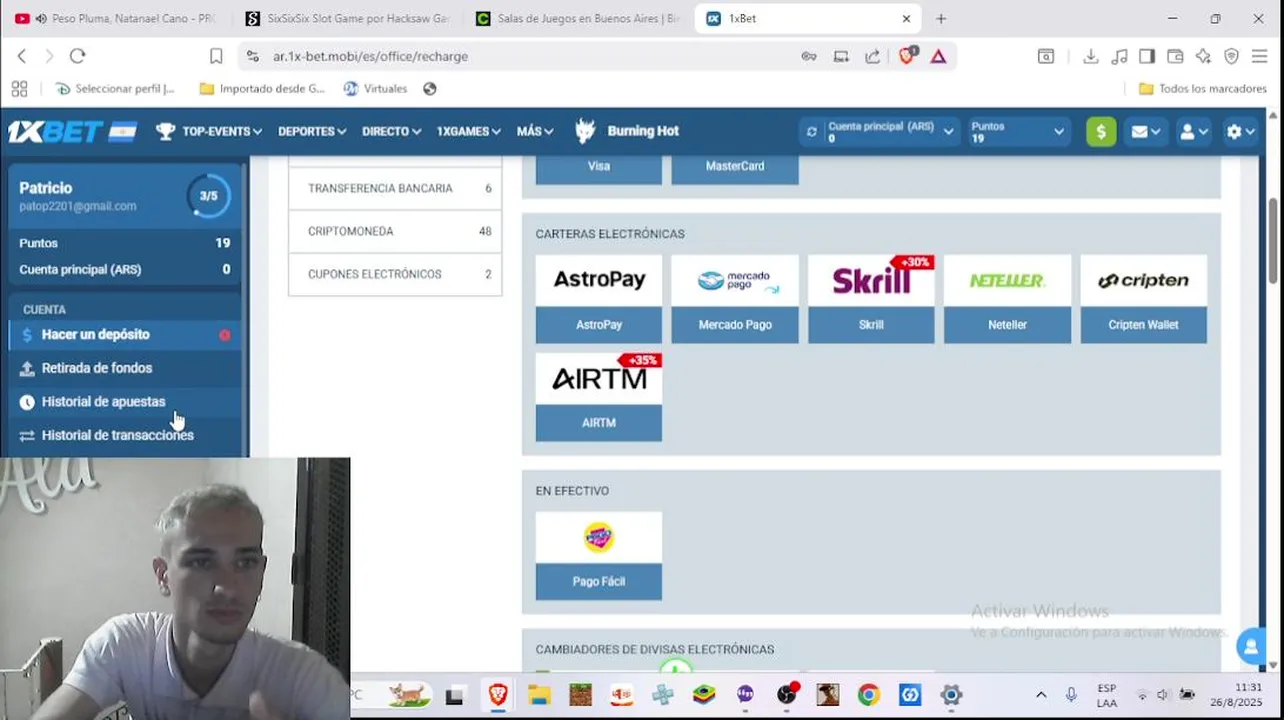Image resolution: width=1284 pixels, height=720 pixels.
Task: Open Historial de transacciones in sidebar
Action: pyautogui.click(x=125, y=435)
